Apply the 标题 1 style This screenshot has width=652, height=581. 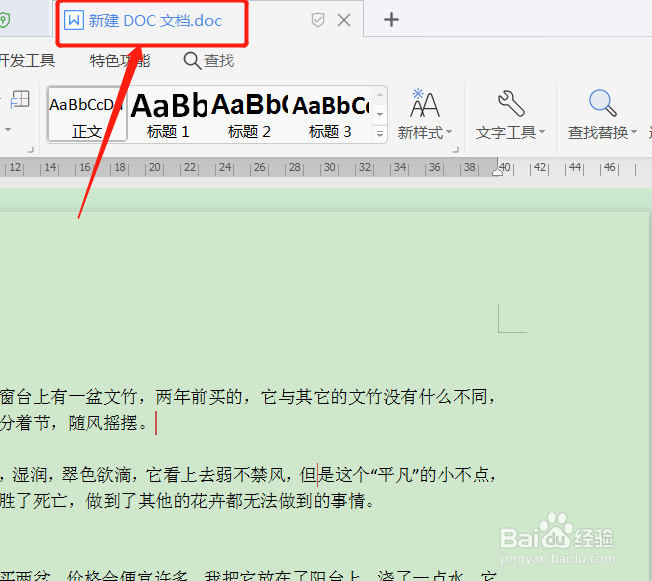(x=168, y=114)
